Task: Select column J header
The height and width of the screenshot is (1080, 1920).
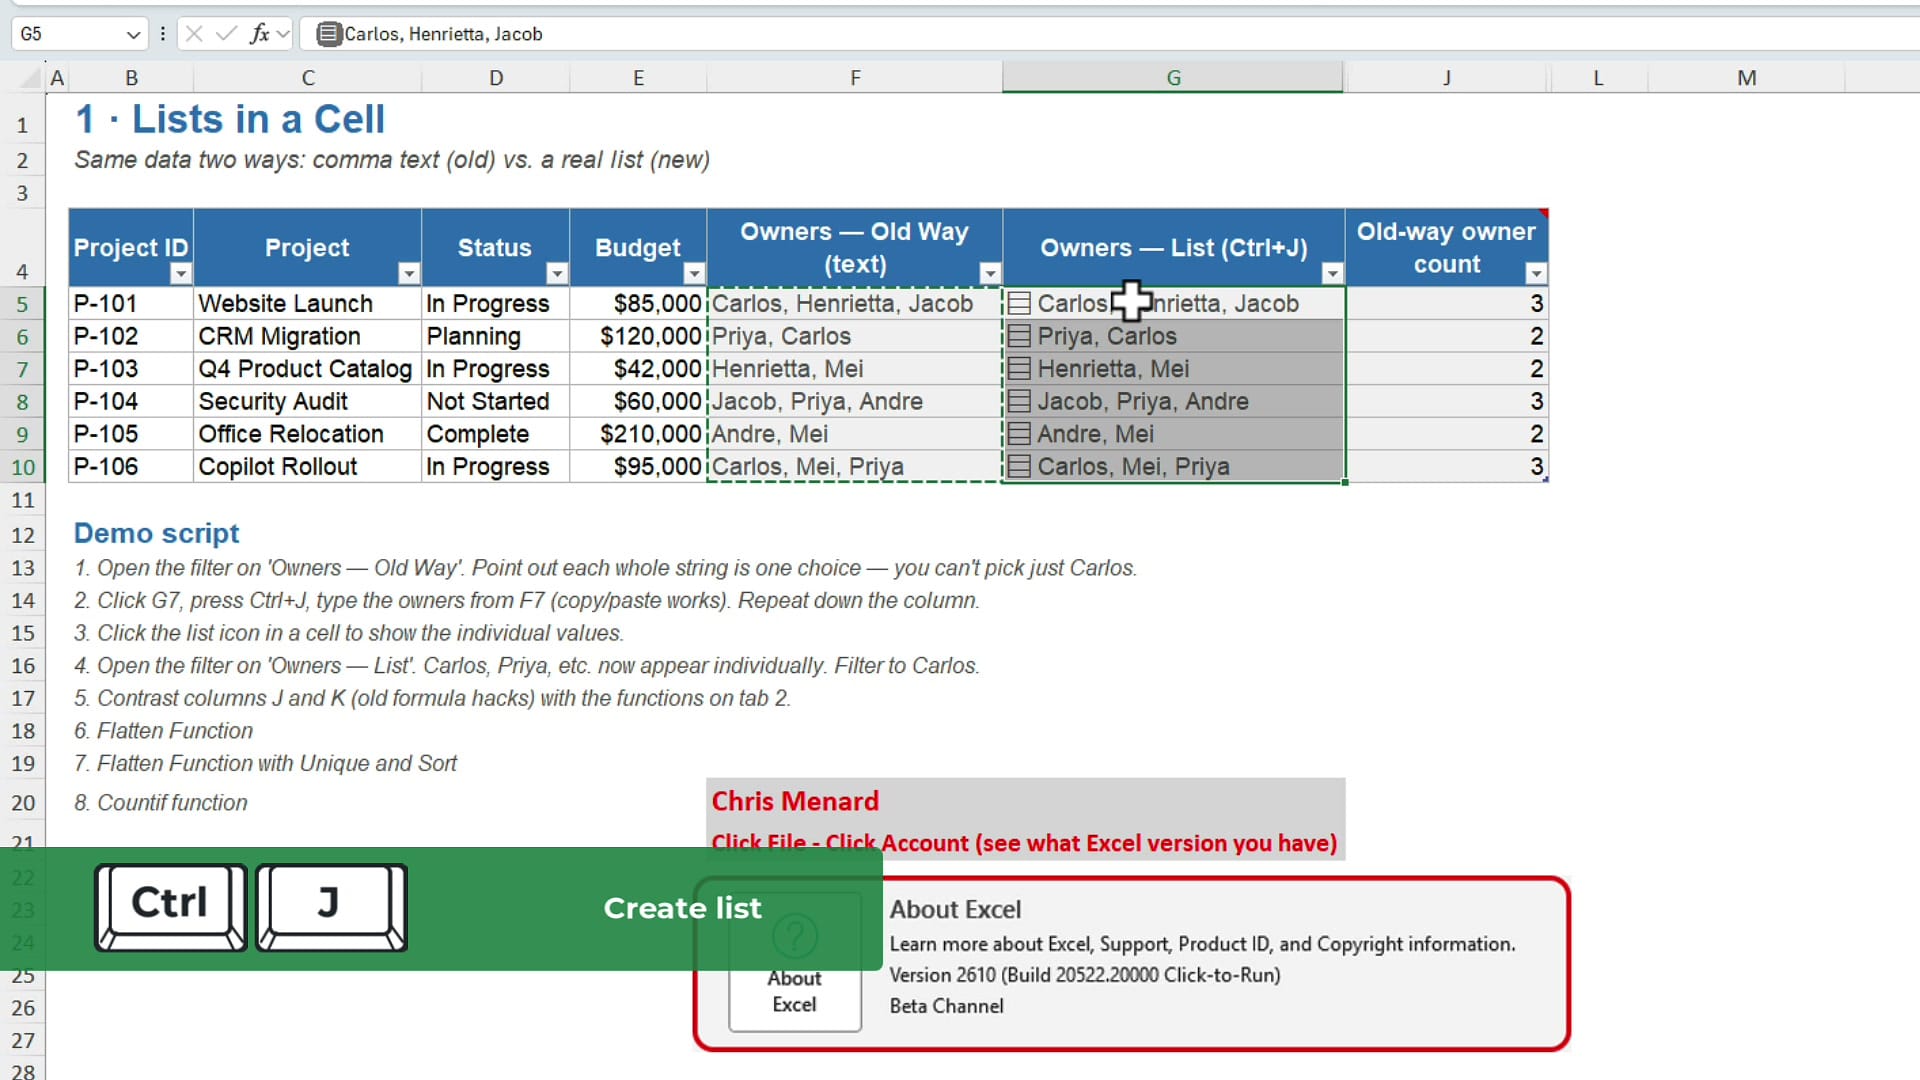Action: pyautogui.click(x=1446, y=78)
